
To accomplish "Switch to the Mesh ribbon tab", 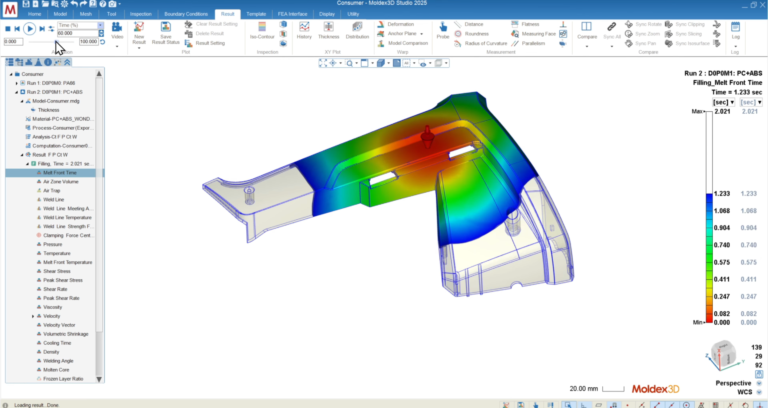I will 86,14.
